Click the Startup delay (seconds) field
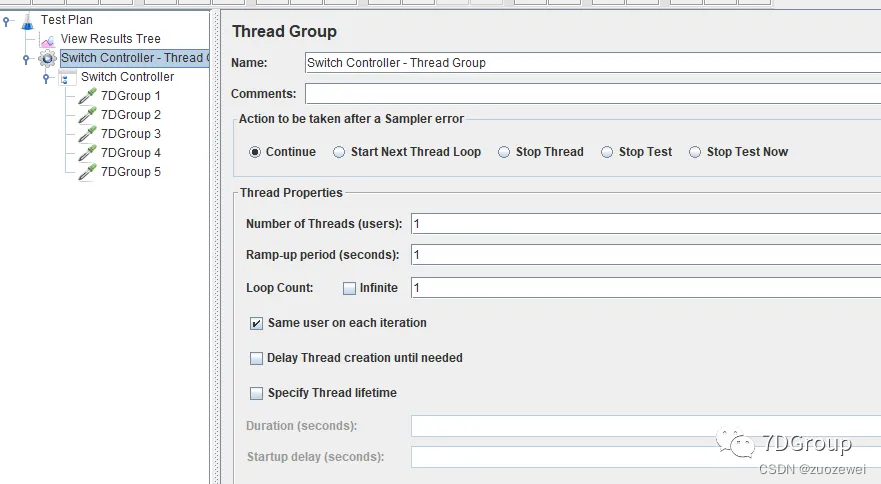881x484 pixels. (646, 457)
